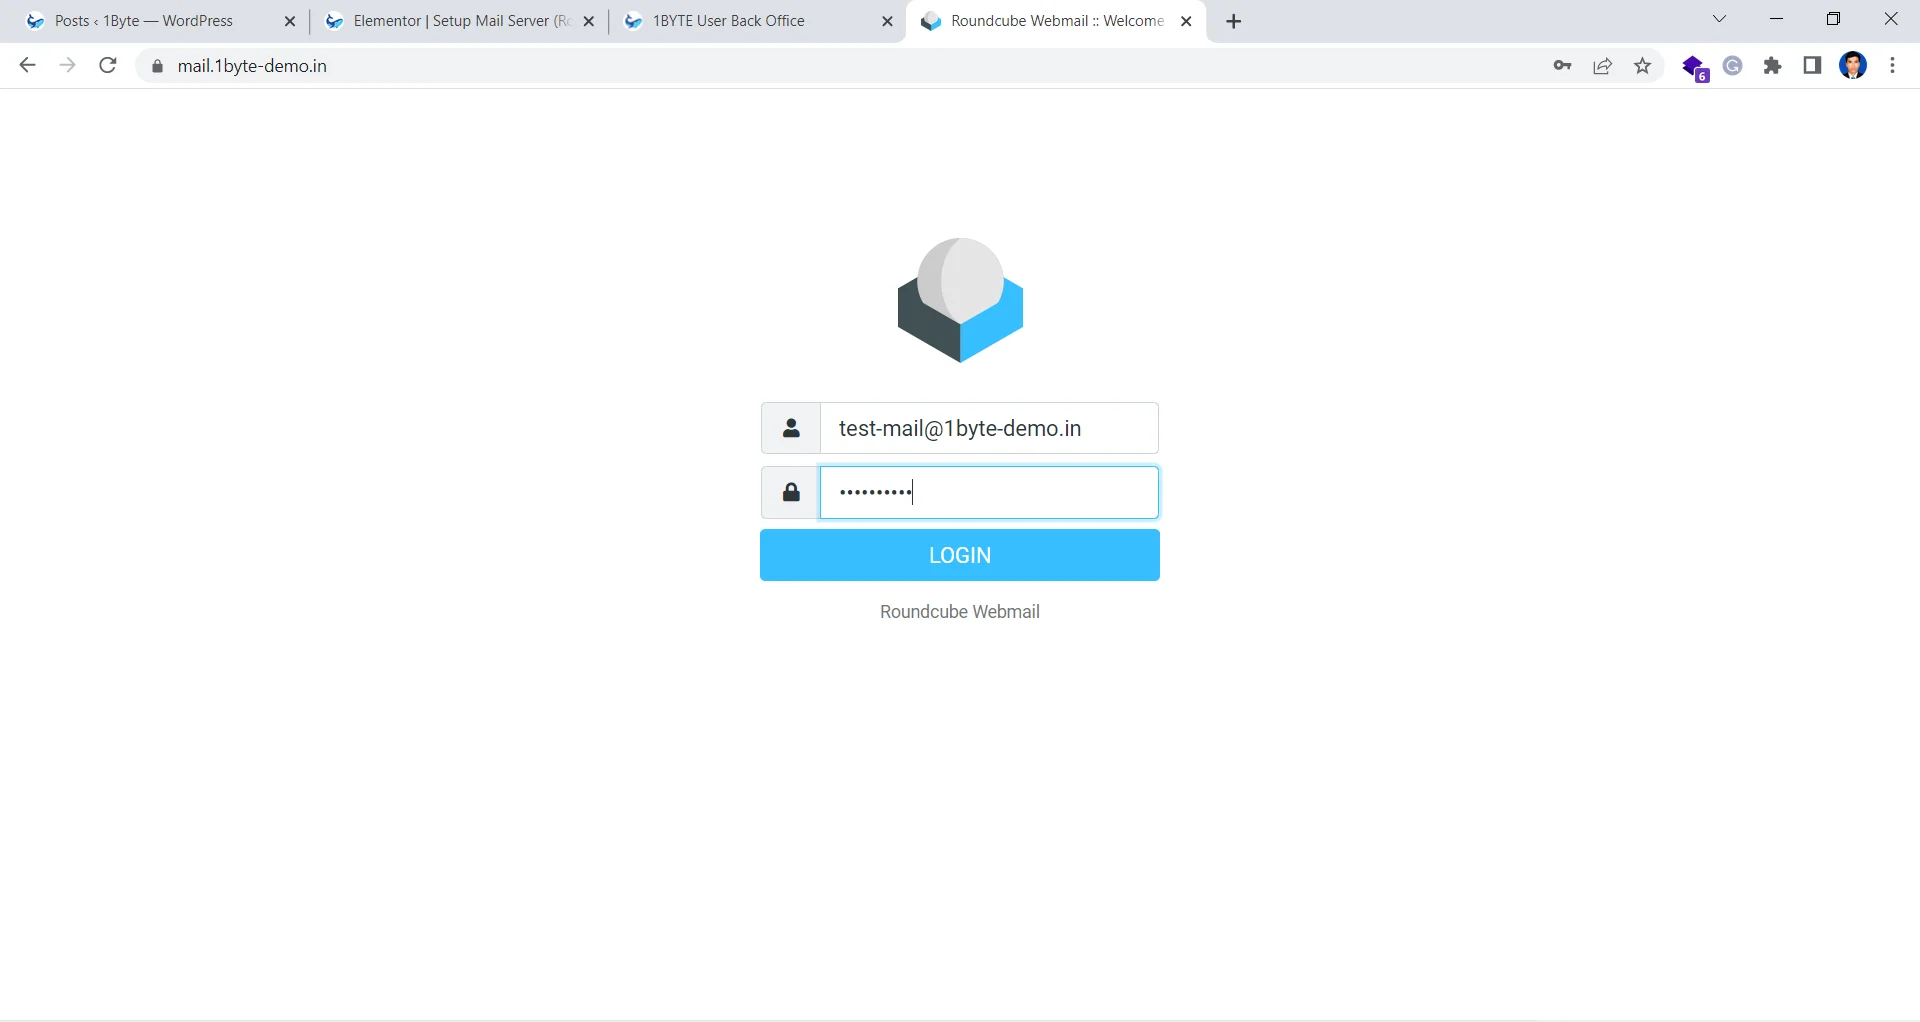Open the dark blue extension with badge 6
This screenshot has height=1022, width=1920.
click(1694, 67)
